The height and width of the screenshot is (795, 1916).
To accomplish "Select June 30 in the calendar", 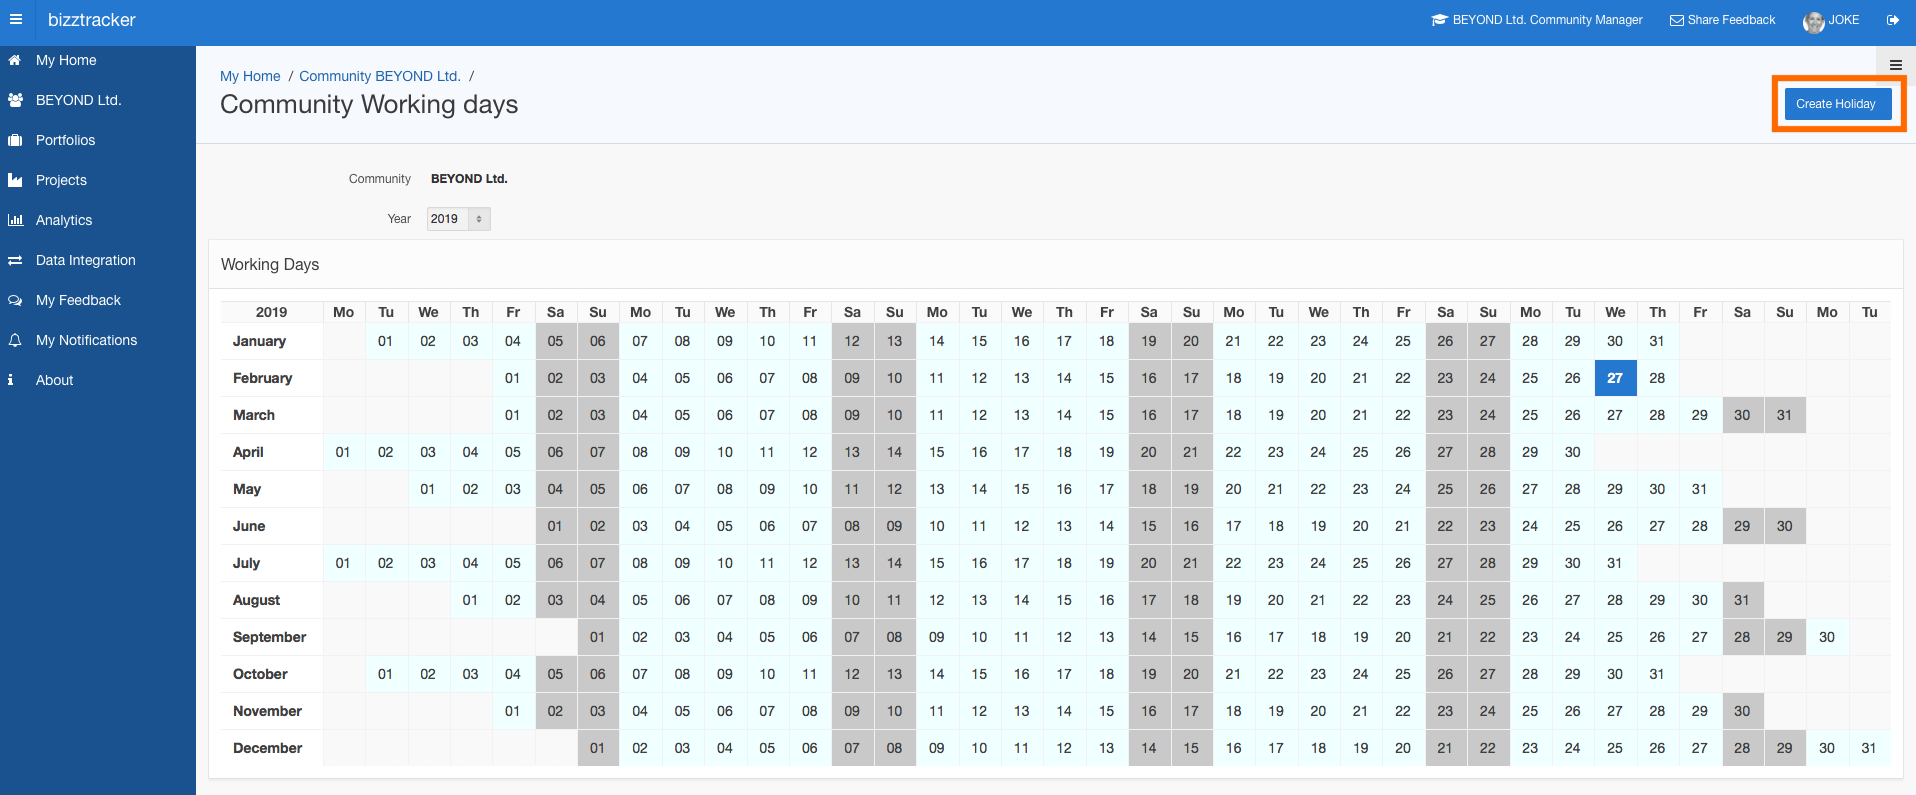I will (1784, 526).
